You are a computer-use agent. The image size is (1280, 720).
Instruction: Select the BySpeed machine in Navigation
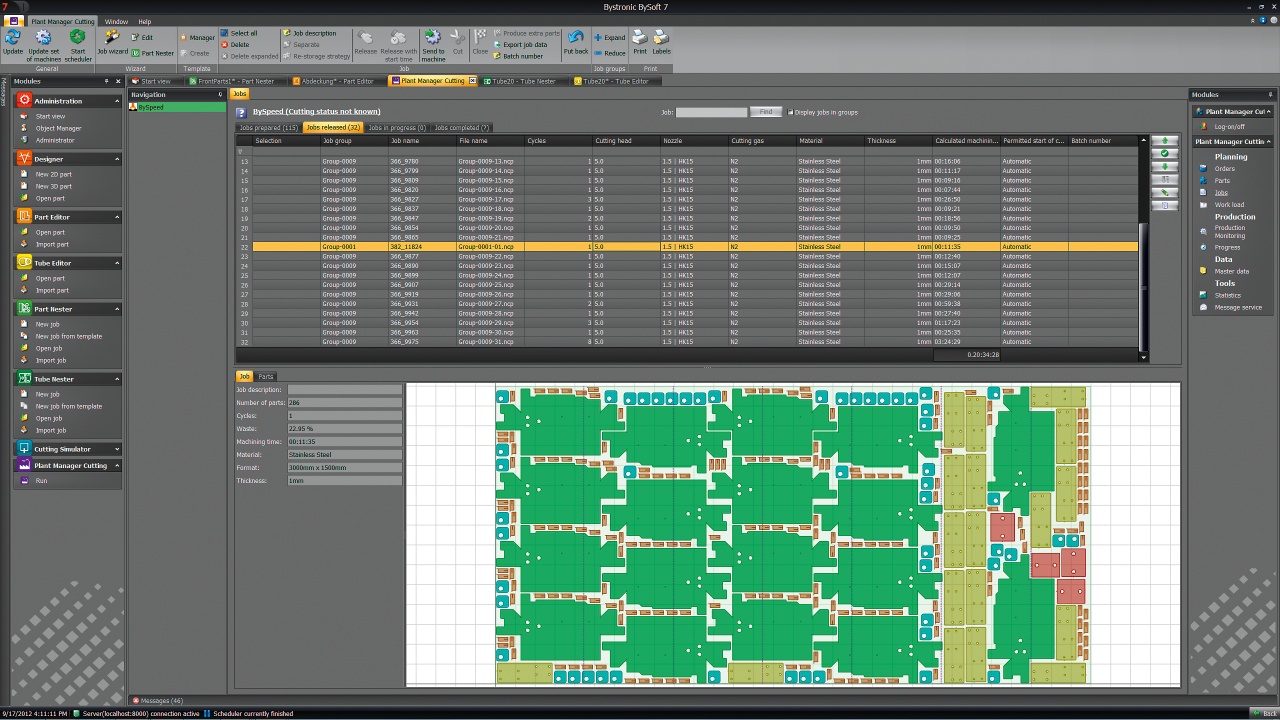(151, 107)
